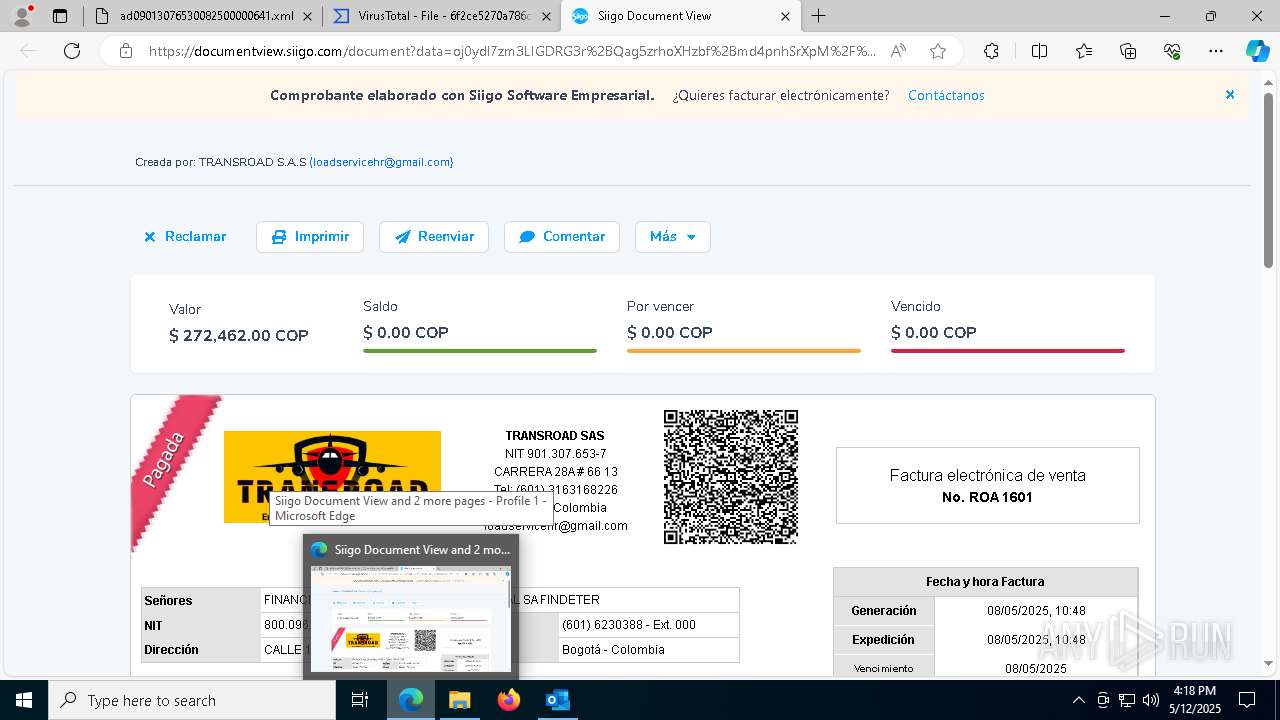Click the TRANSROAD company logo
The height and width of the screenshot is (720, 1280).
pos(332,477)
